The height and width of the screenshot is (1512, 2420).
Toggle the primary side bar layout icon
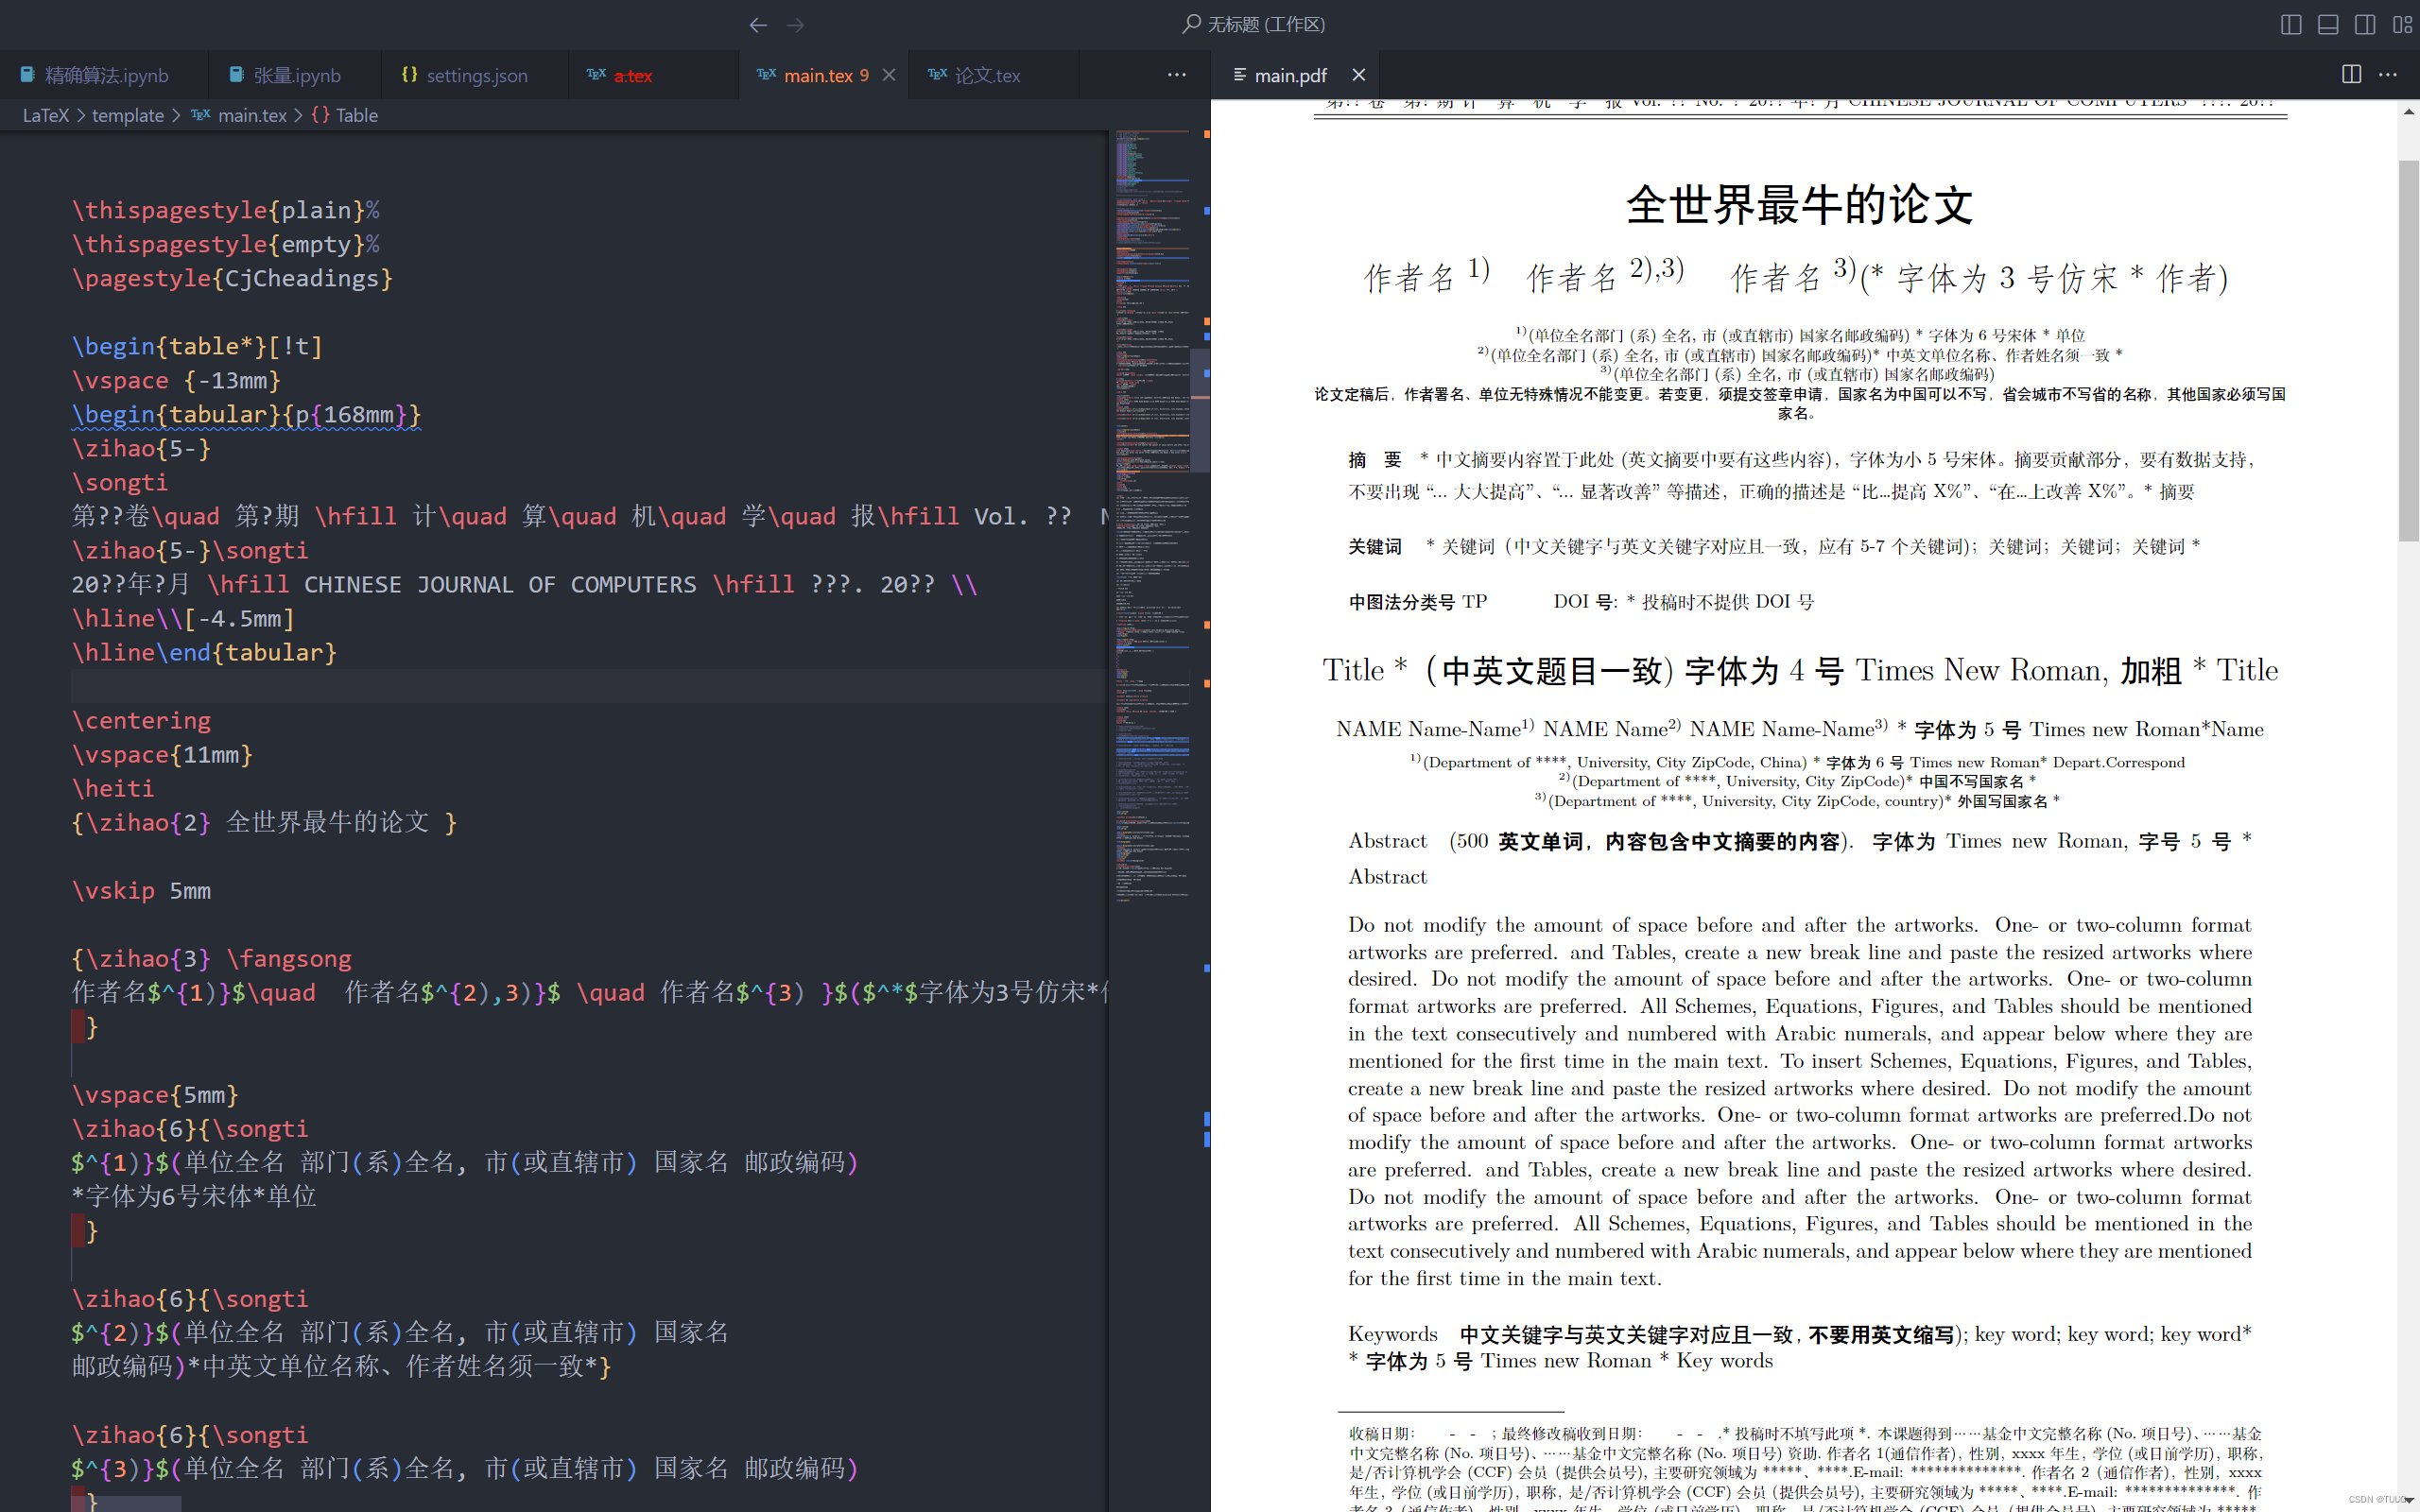2291,25
